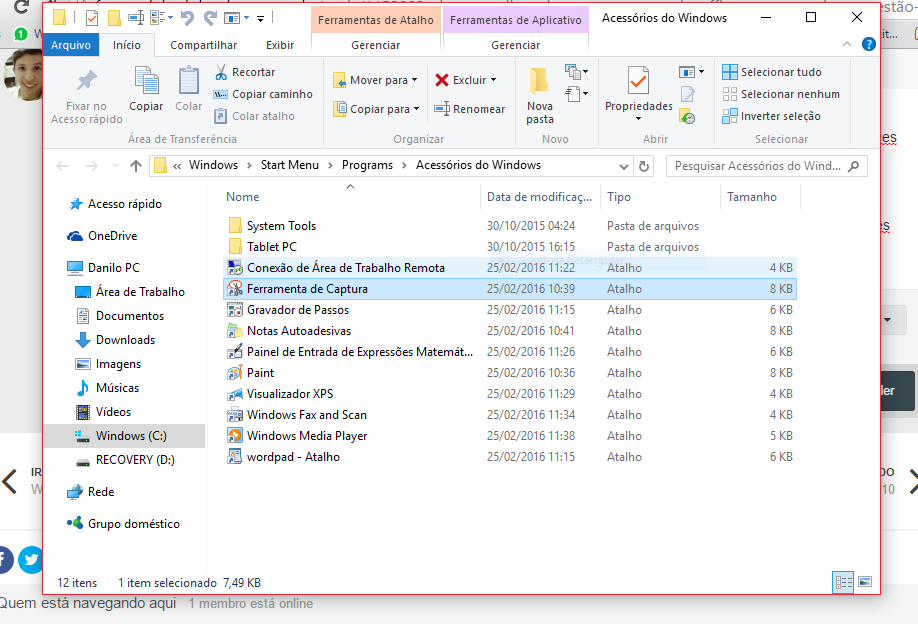This screenshot has width=918, height=630.
Task: Click Inverter seleção
Action: [x=771, y=116]
